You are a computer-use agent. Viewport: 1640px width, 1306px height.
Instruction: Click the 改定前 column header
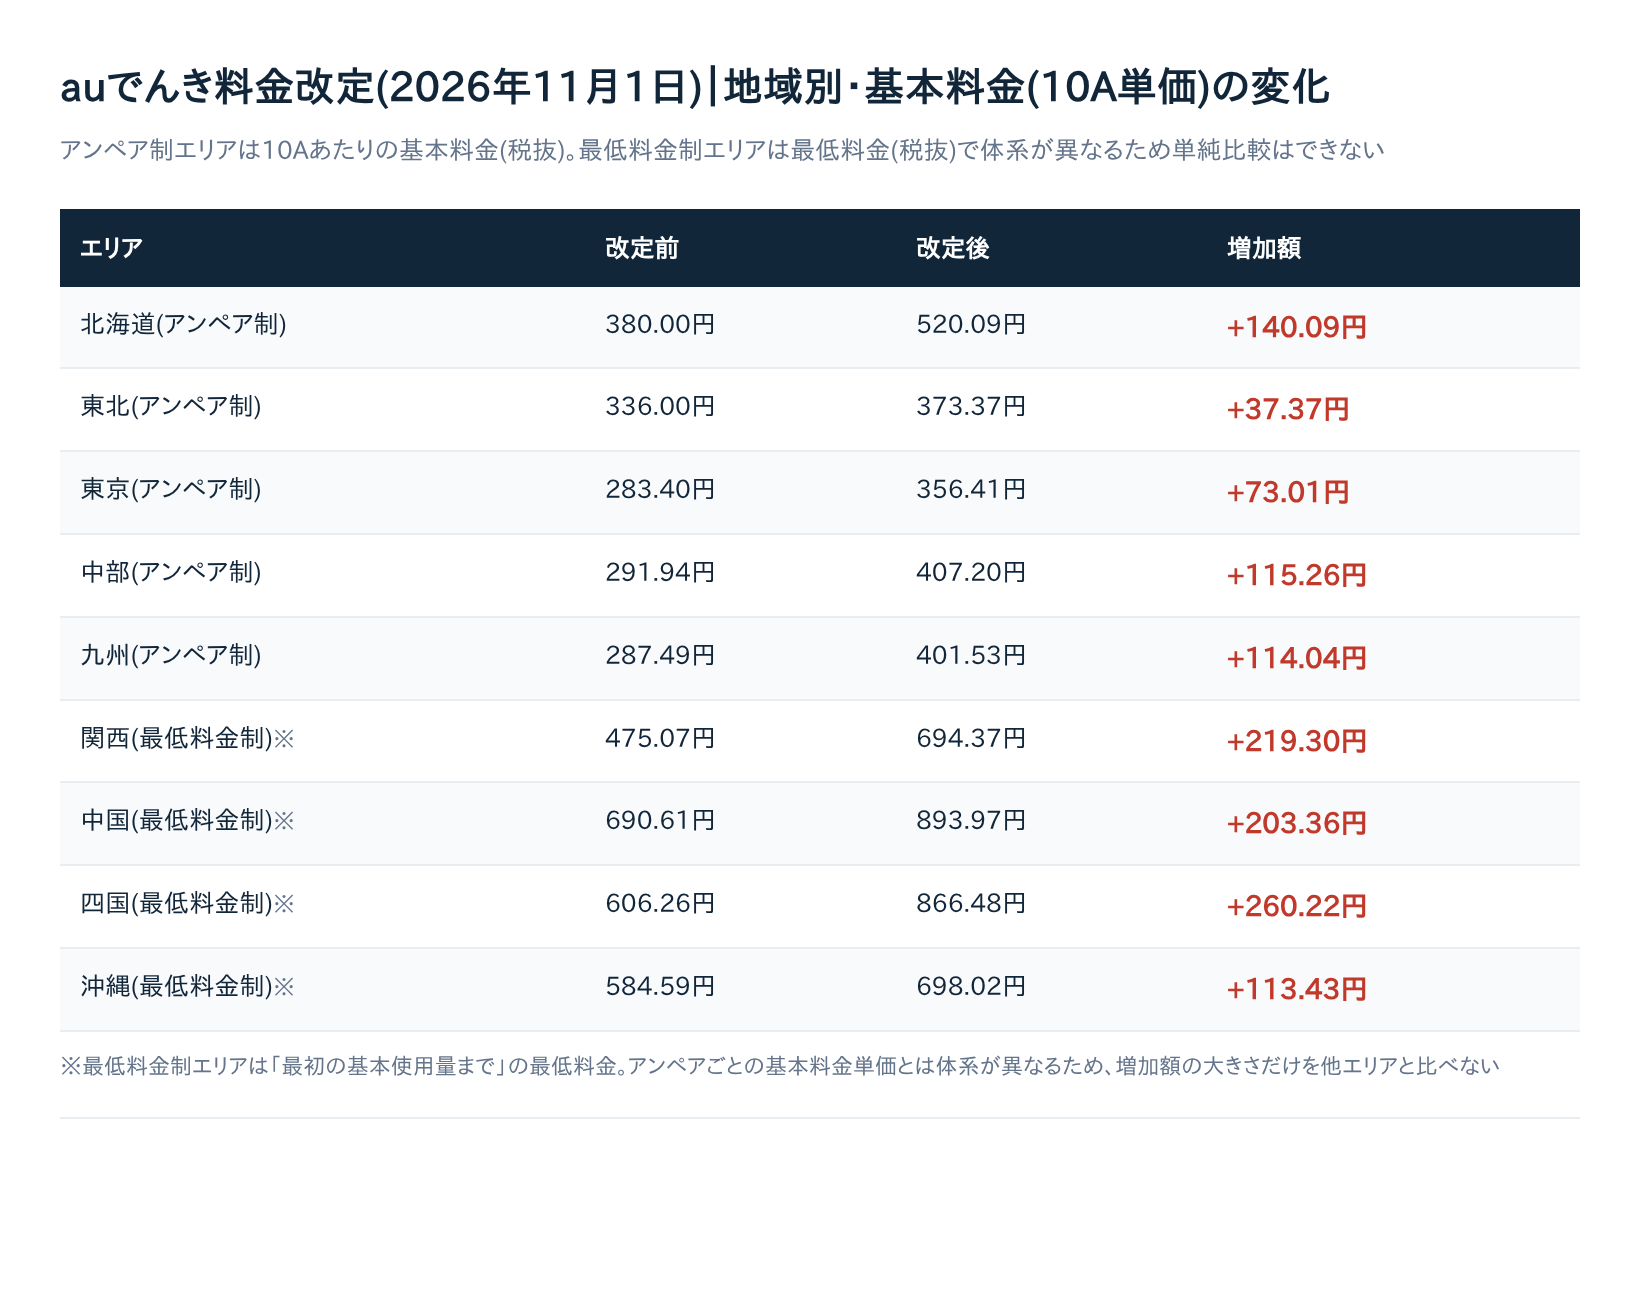pos(641,248)
